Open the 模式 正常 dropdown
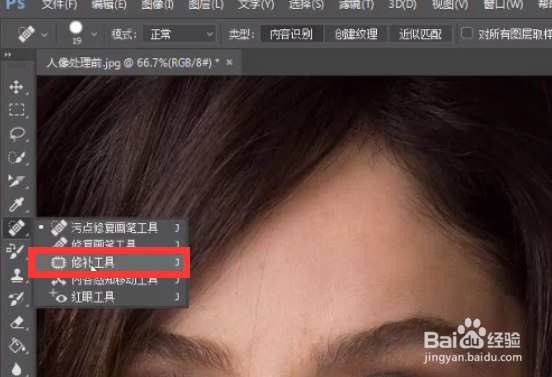This screenshot has width=552, height=377. pos(180,34)
